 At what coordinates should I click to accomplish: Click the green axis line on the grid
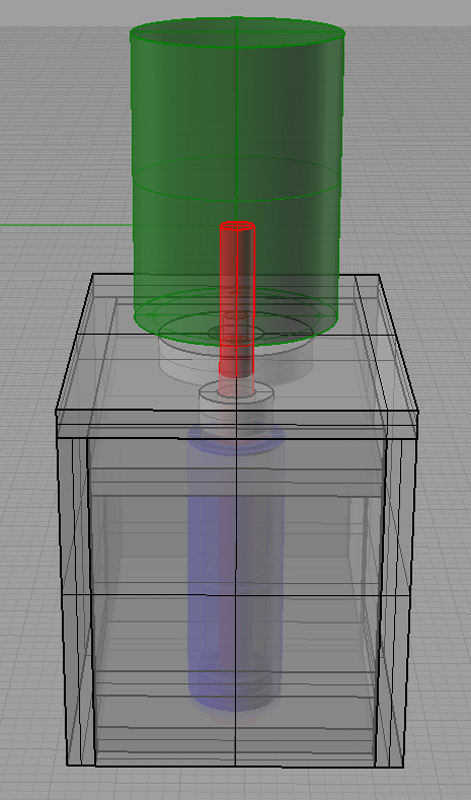pyautogui.click(x=66, y=224)
